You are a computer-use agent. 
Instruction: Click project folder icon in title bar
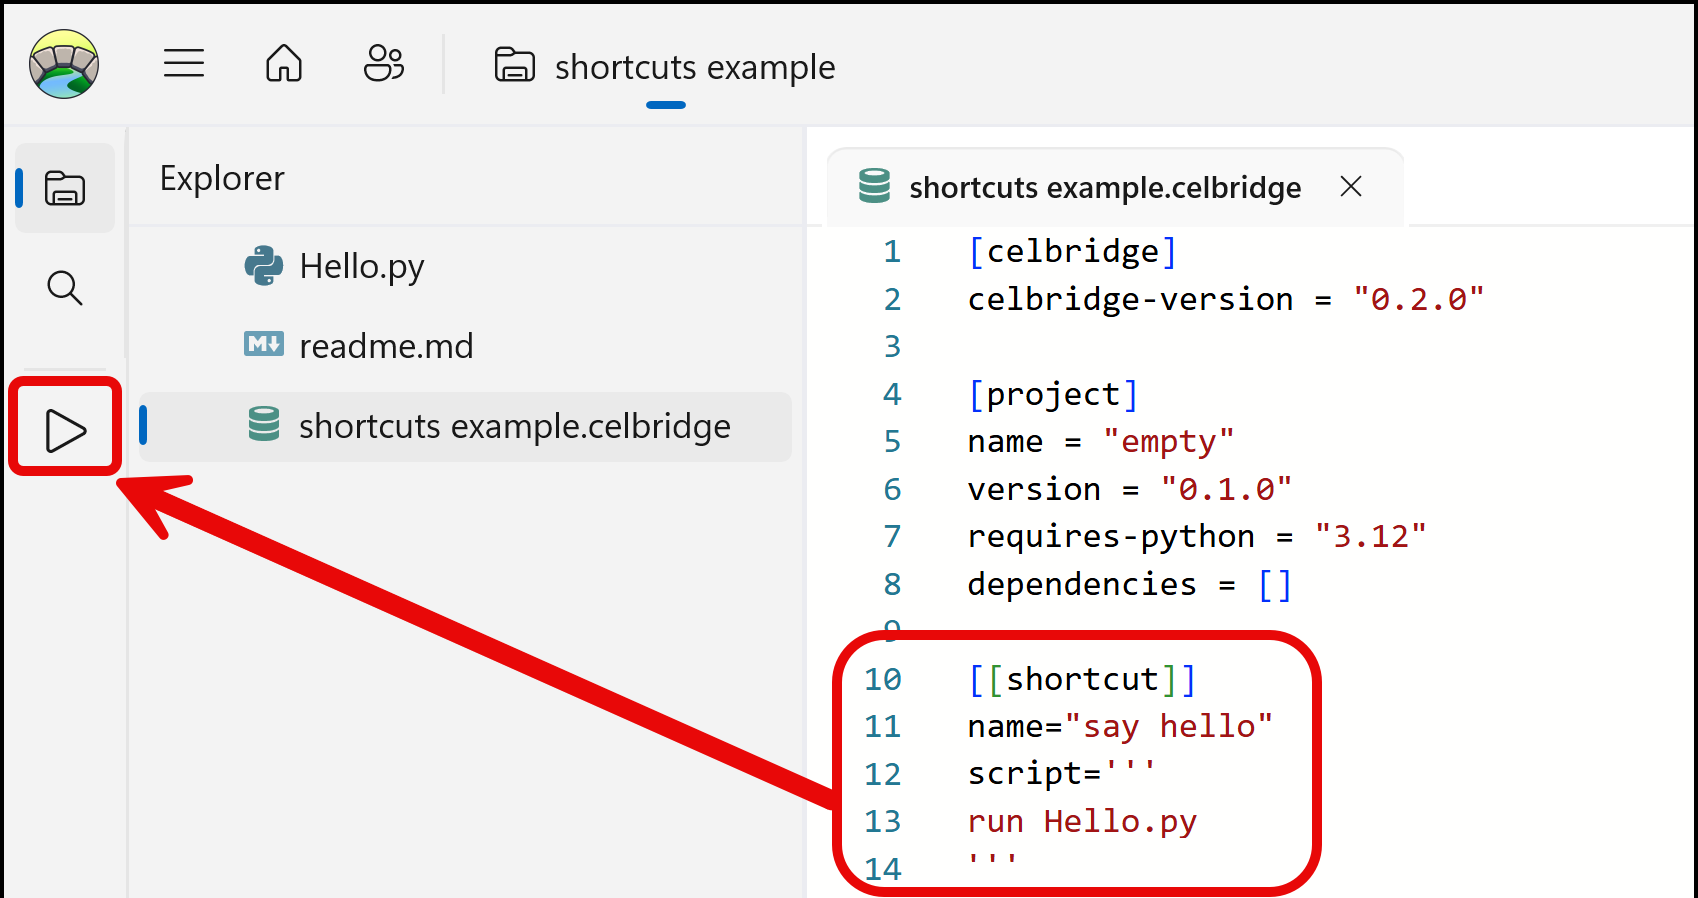[x=515, y=65]
